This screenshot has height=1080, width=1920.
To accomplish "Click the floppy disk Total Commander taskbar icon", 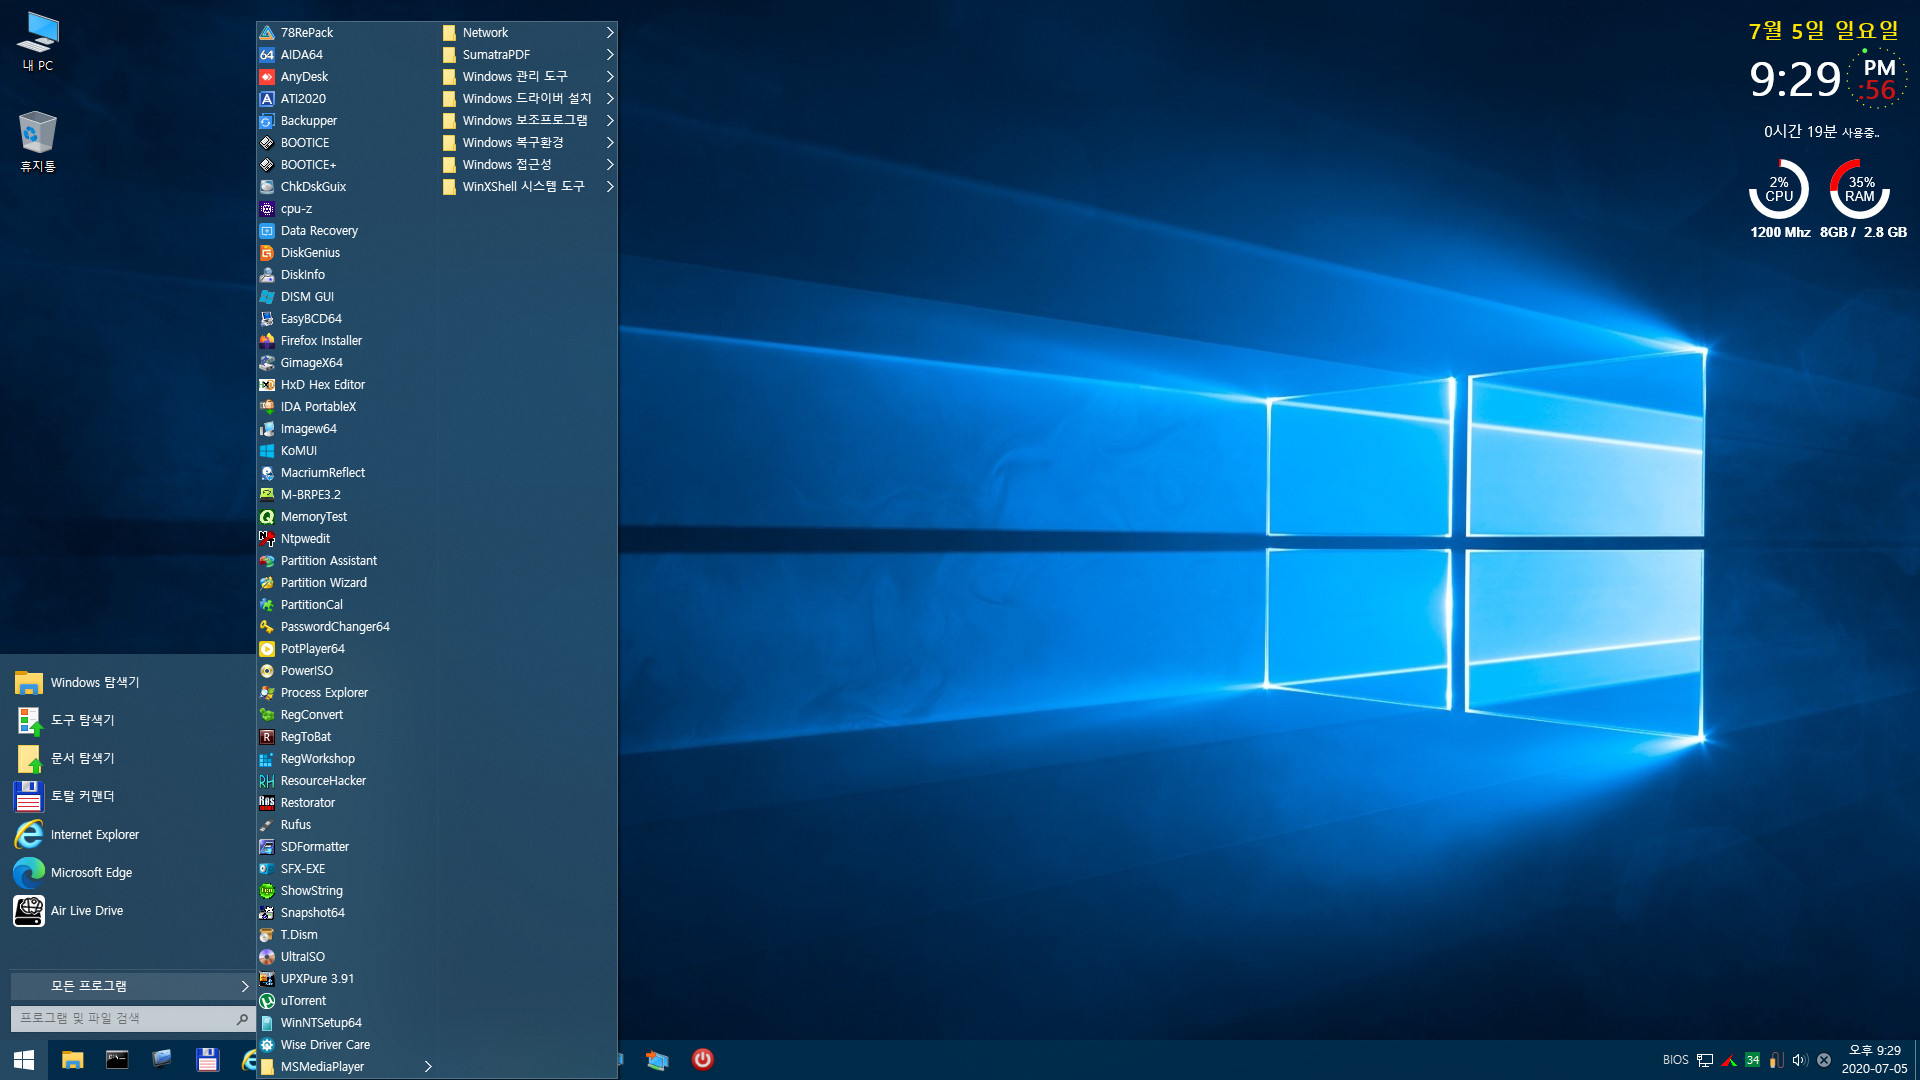I will pos(207,1060).
